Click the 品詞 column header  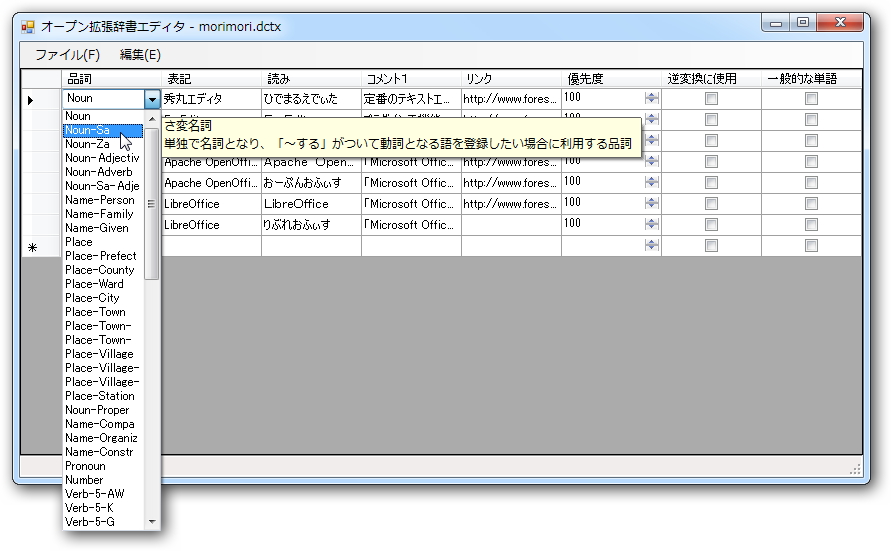[111, 79]
